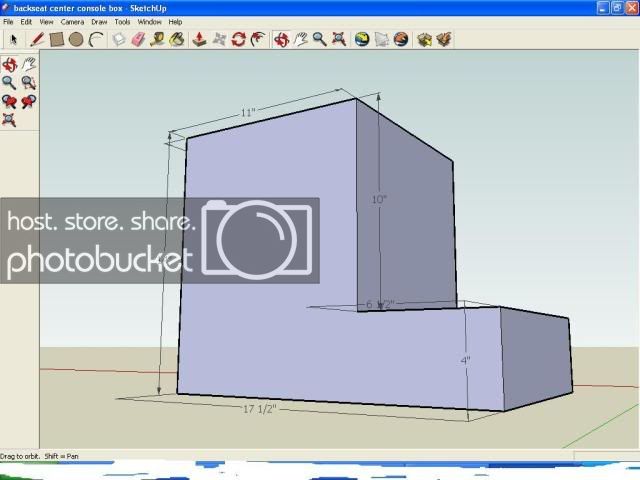Minimize the SketchUp window
The image size is (640, 480).
(x=603, y=8)
